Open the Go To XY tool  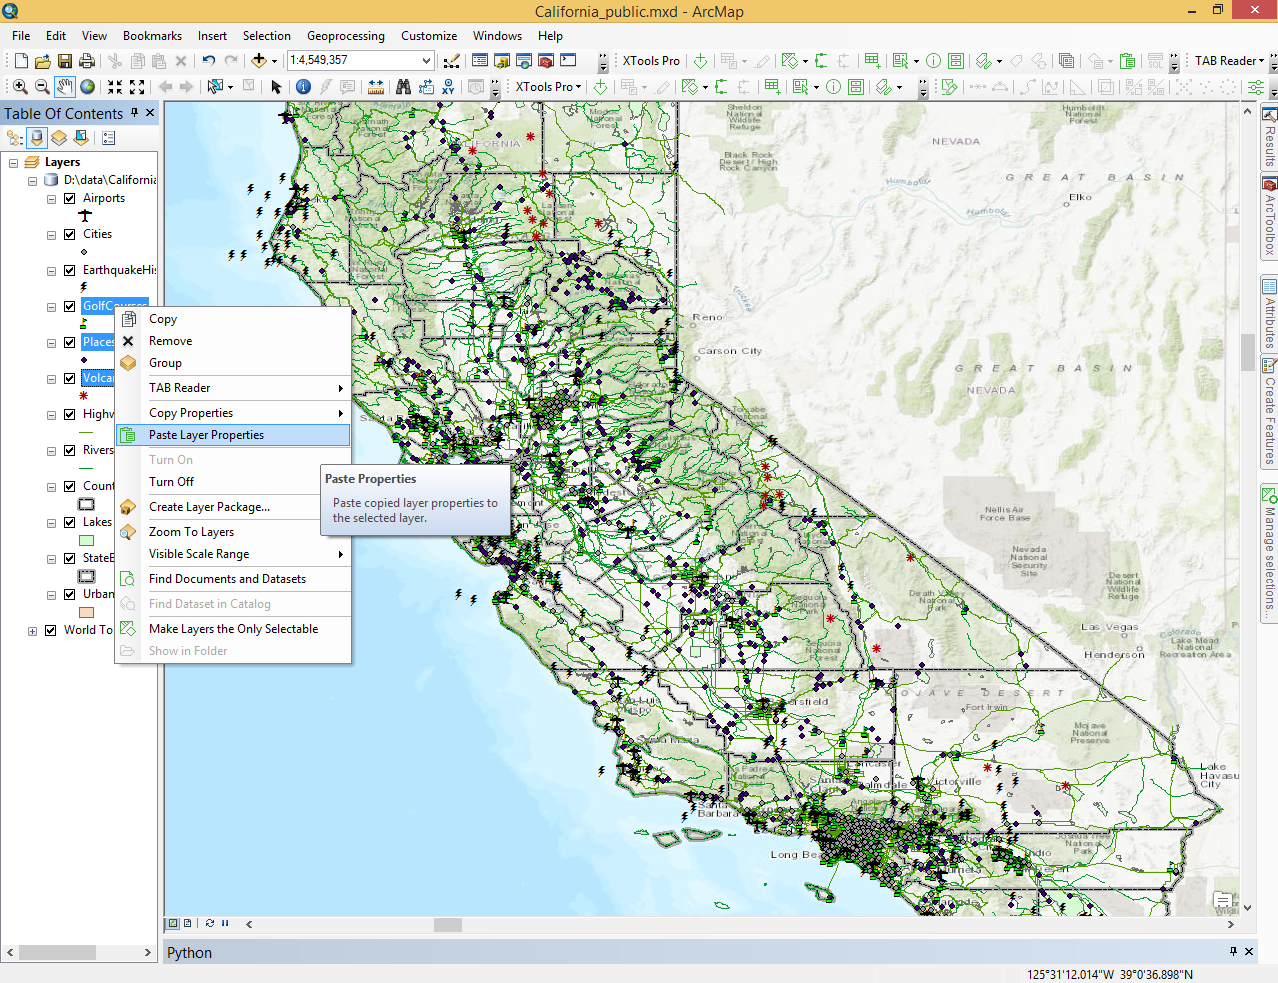click(x=449, y=87)
